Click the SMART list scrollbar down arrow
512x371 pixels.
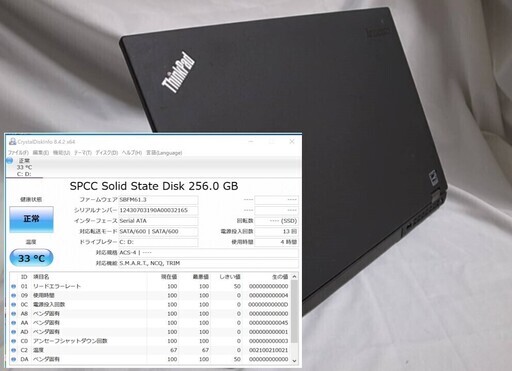[x=294, y=360]
